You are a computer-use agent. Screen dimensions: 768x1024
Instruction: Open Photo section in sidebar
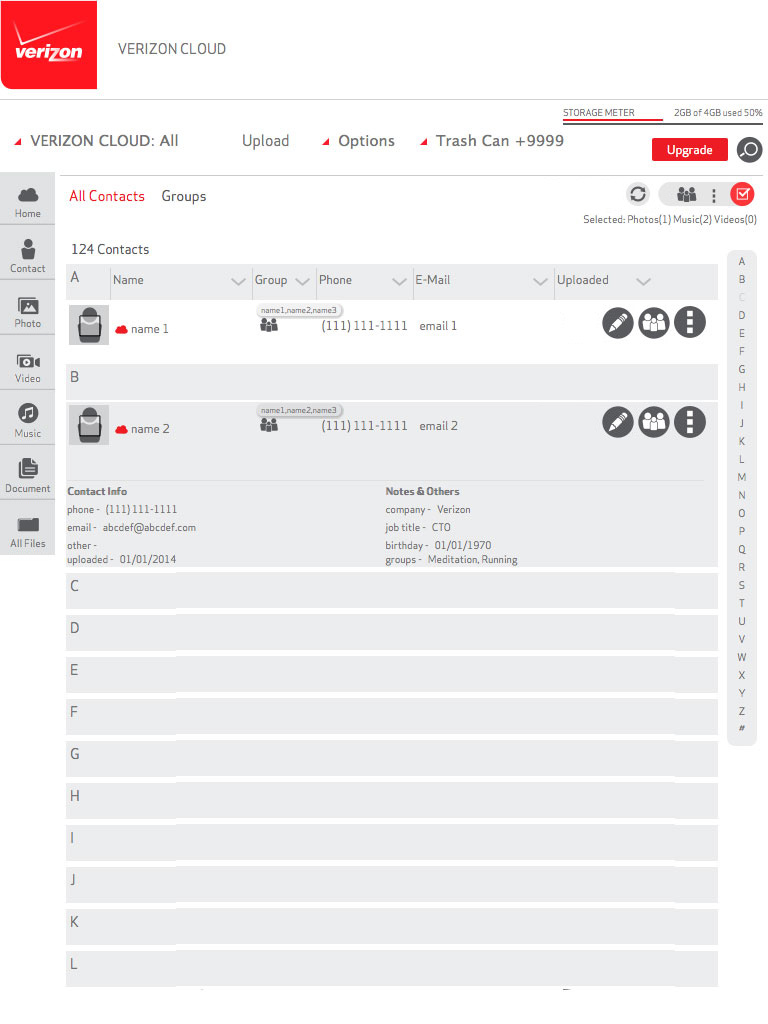[28, 312]
